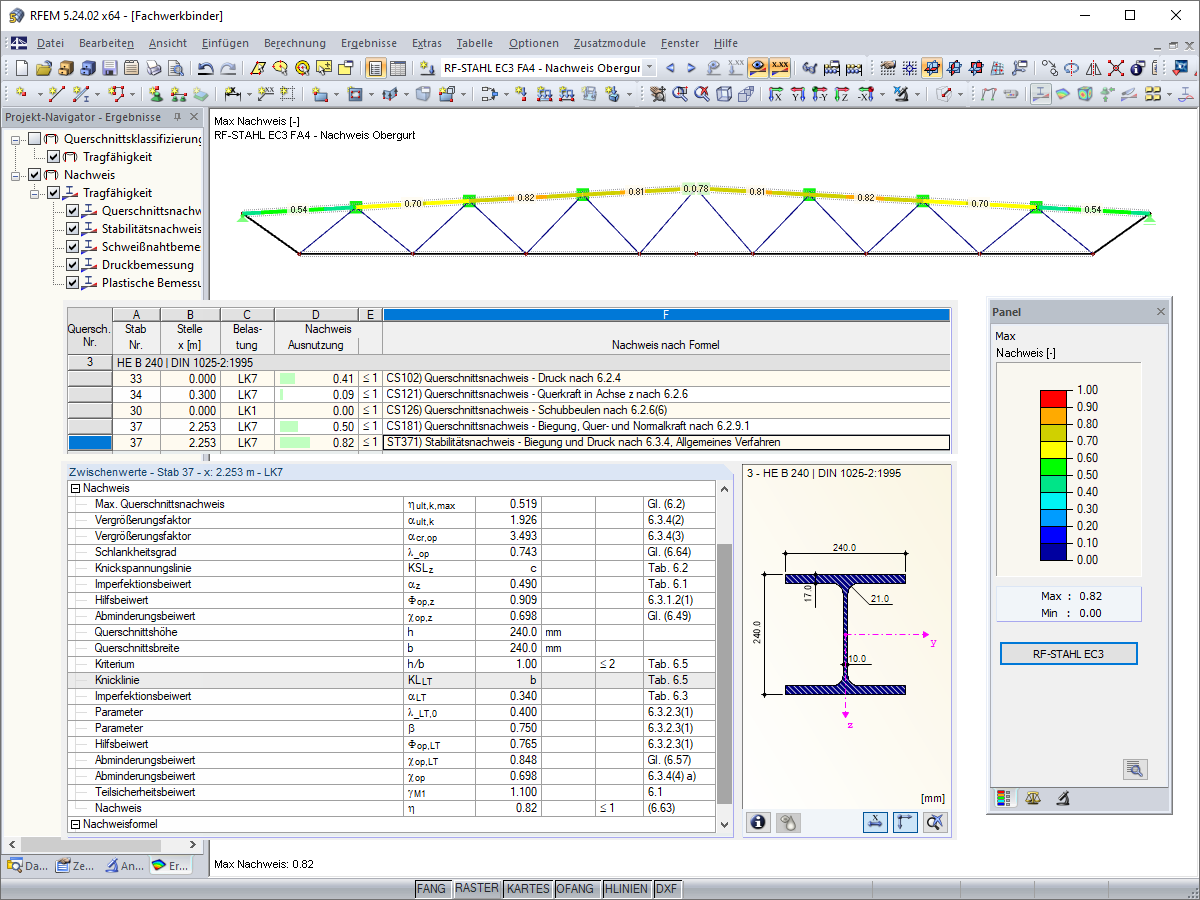This screenshot has height=900, width=1200.
Task: Uncheck the Plastische Bemessung checkbox
Action: pos(72,283)
